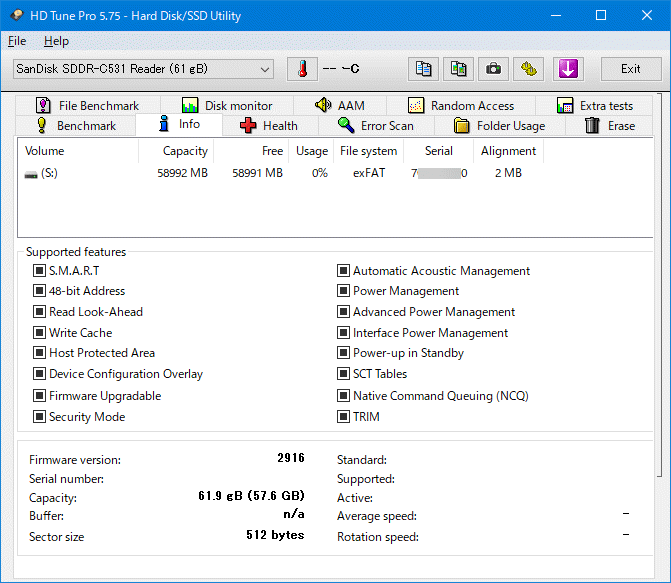Image resolution: width=671 pixels, height=583 pixels.
Task: Open the SanDisk drive selection dropdown
Action: pos(143,69)
